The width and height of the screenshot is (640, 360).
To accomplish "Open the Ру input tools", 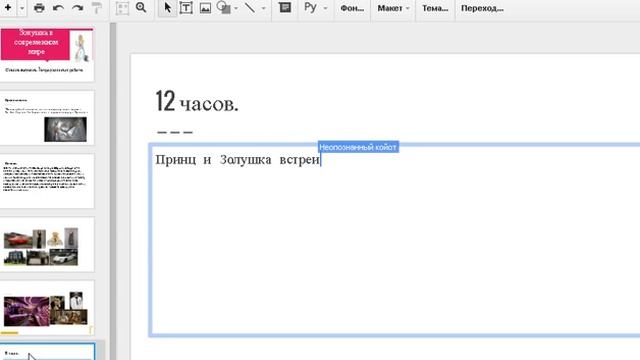I will coord(310,8).
